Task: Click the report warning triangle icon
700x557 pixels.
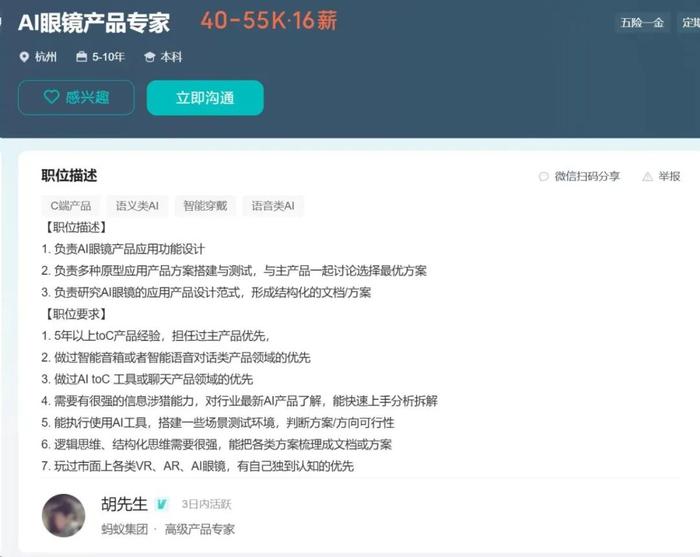Action: point(647,177)
